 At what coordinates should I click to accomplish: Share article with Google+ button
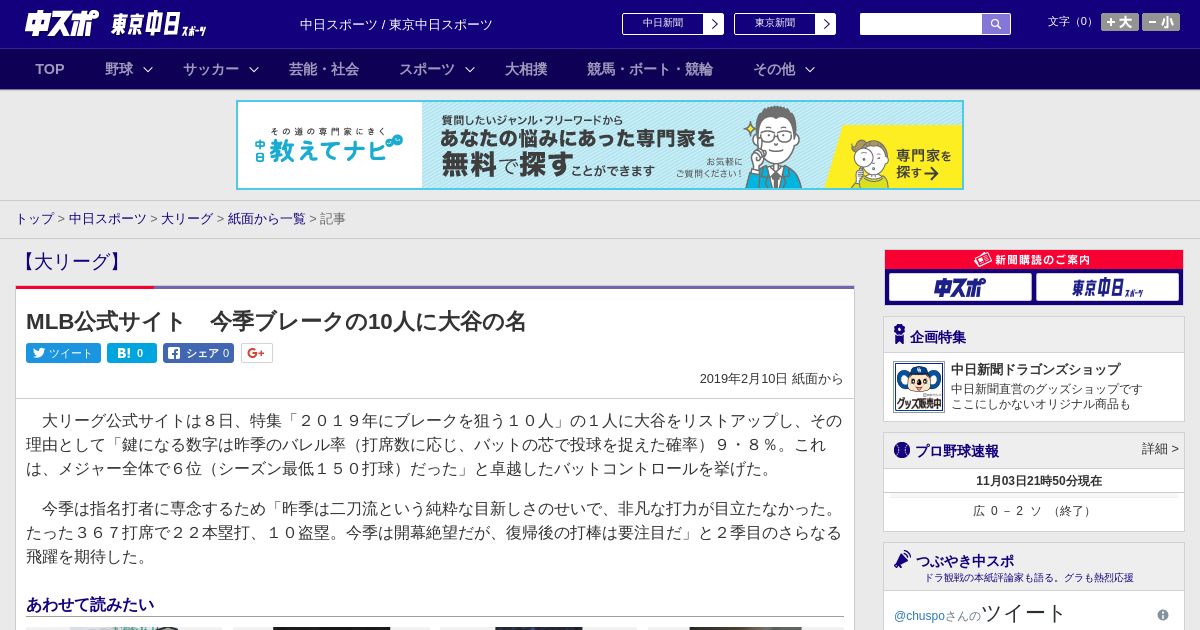point(257,353)
